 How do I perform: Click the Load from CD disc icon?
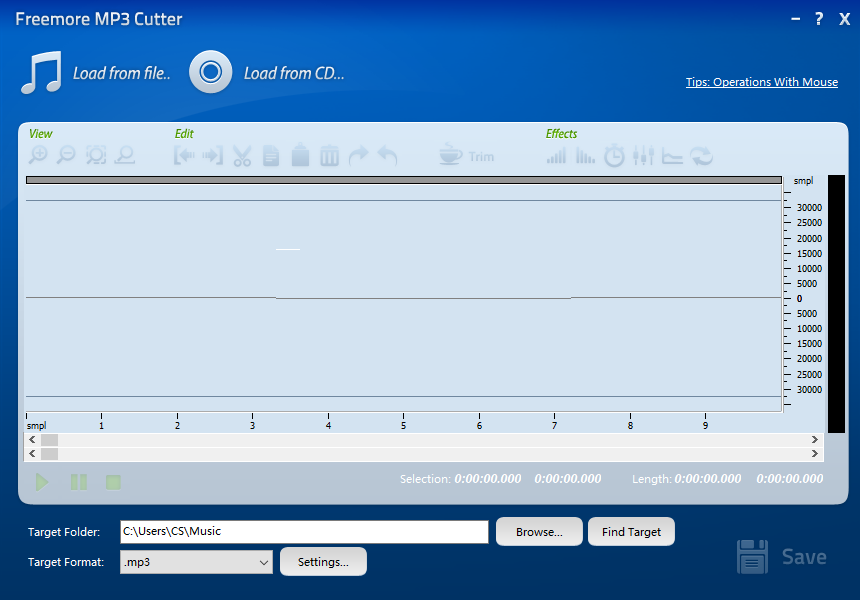[210, 72]
